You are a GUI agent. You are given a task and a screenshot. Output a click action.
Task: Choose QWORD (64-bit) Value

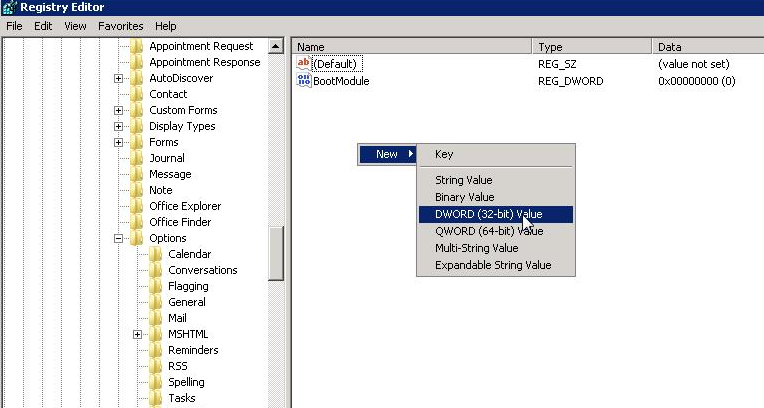pos(496,231)
